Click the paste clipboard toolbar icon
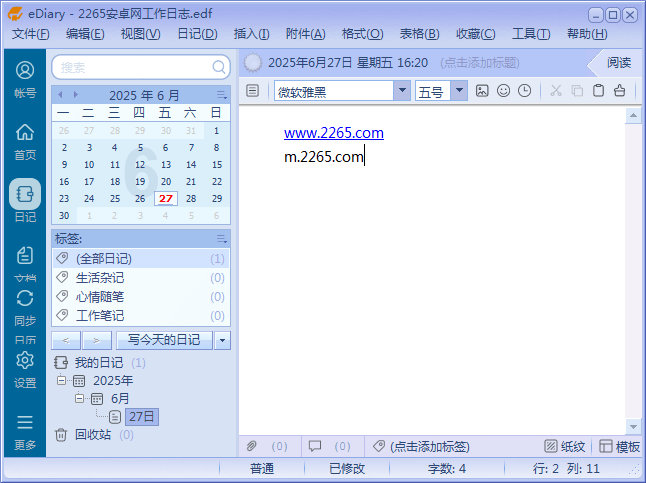646x483 pixels. (x=598, y=91)
